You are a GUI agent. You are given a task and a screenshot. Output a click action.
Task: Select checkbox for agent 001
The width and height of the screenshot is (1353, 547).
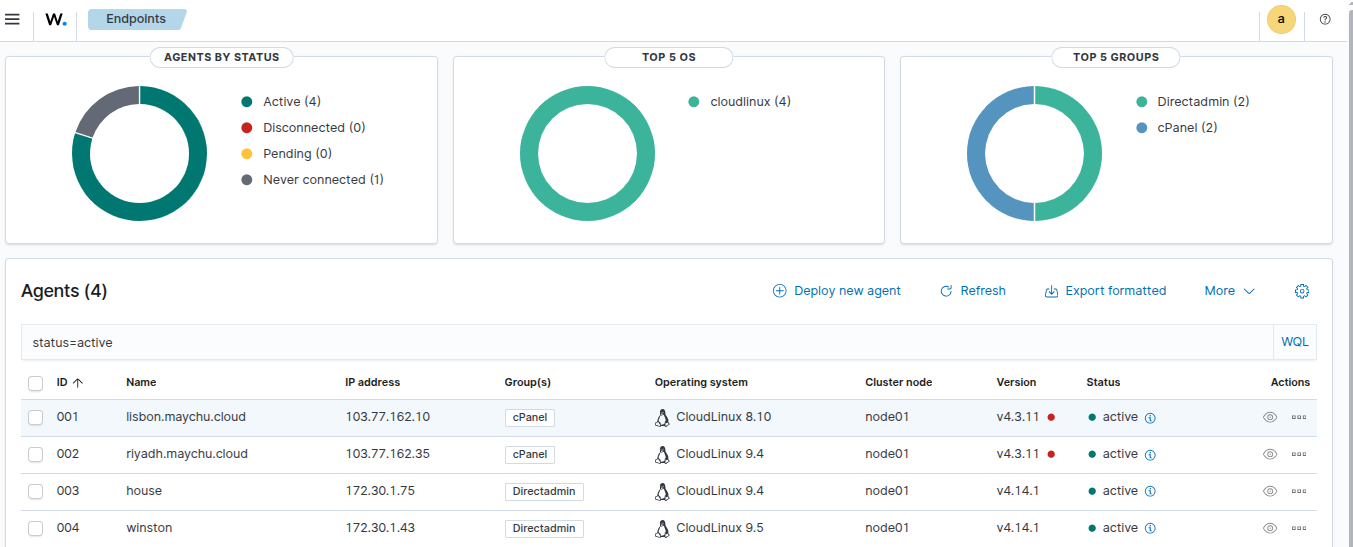(36, 417)
